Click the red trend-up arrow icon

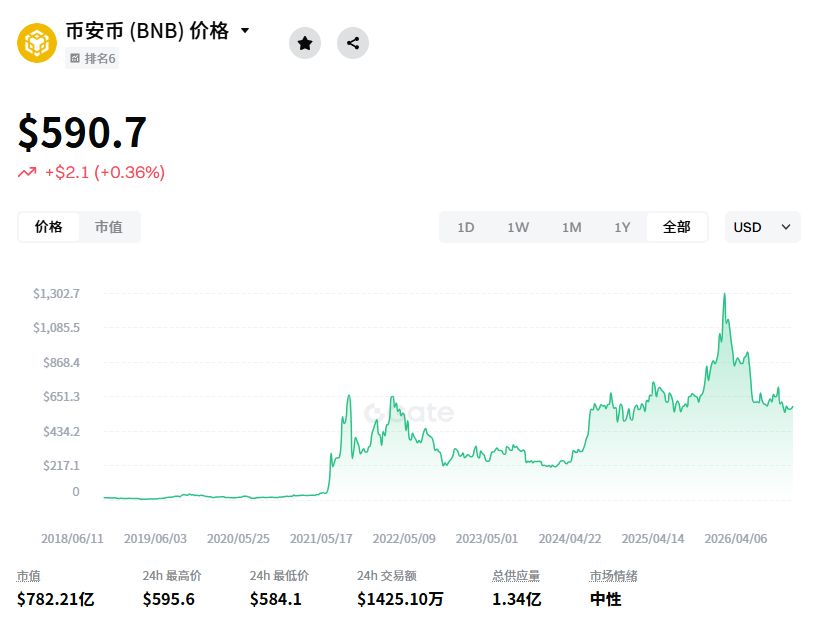(27, 172)
